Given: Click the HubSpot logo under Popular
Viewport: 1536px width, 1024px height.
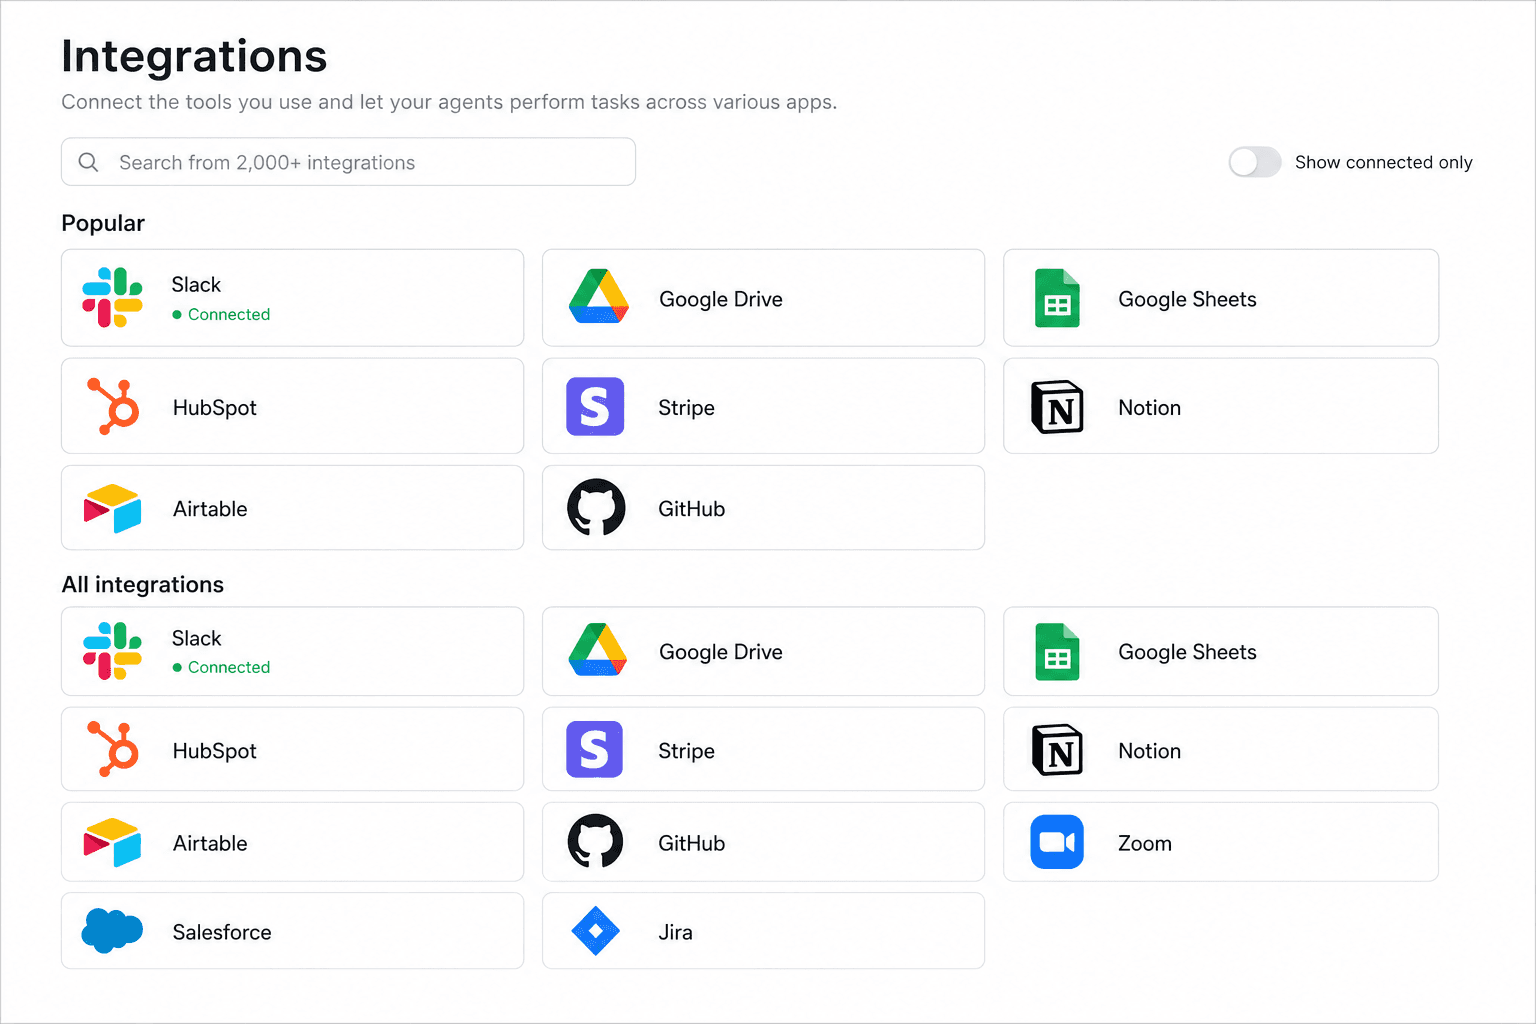Looking at the screenshot, I should point(113,406).
